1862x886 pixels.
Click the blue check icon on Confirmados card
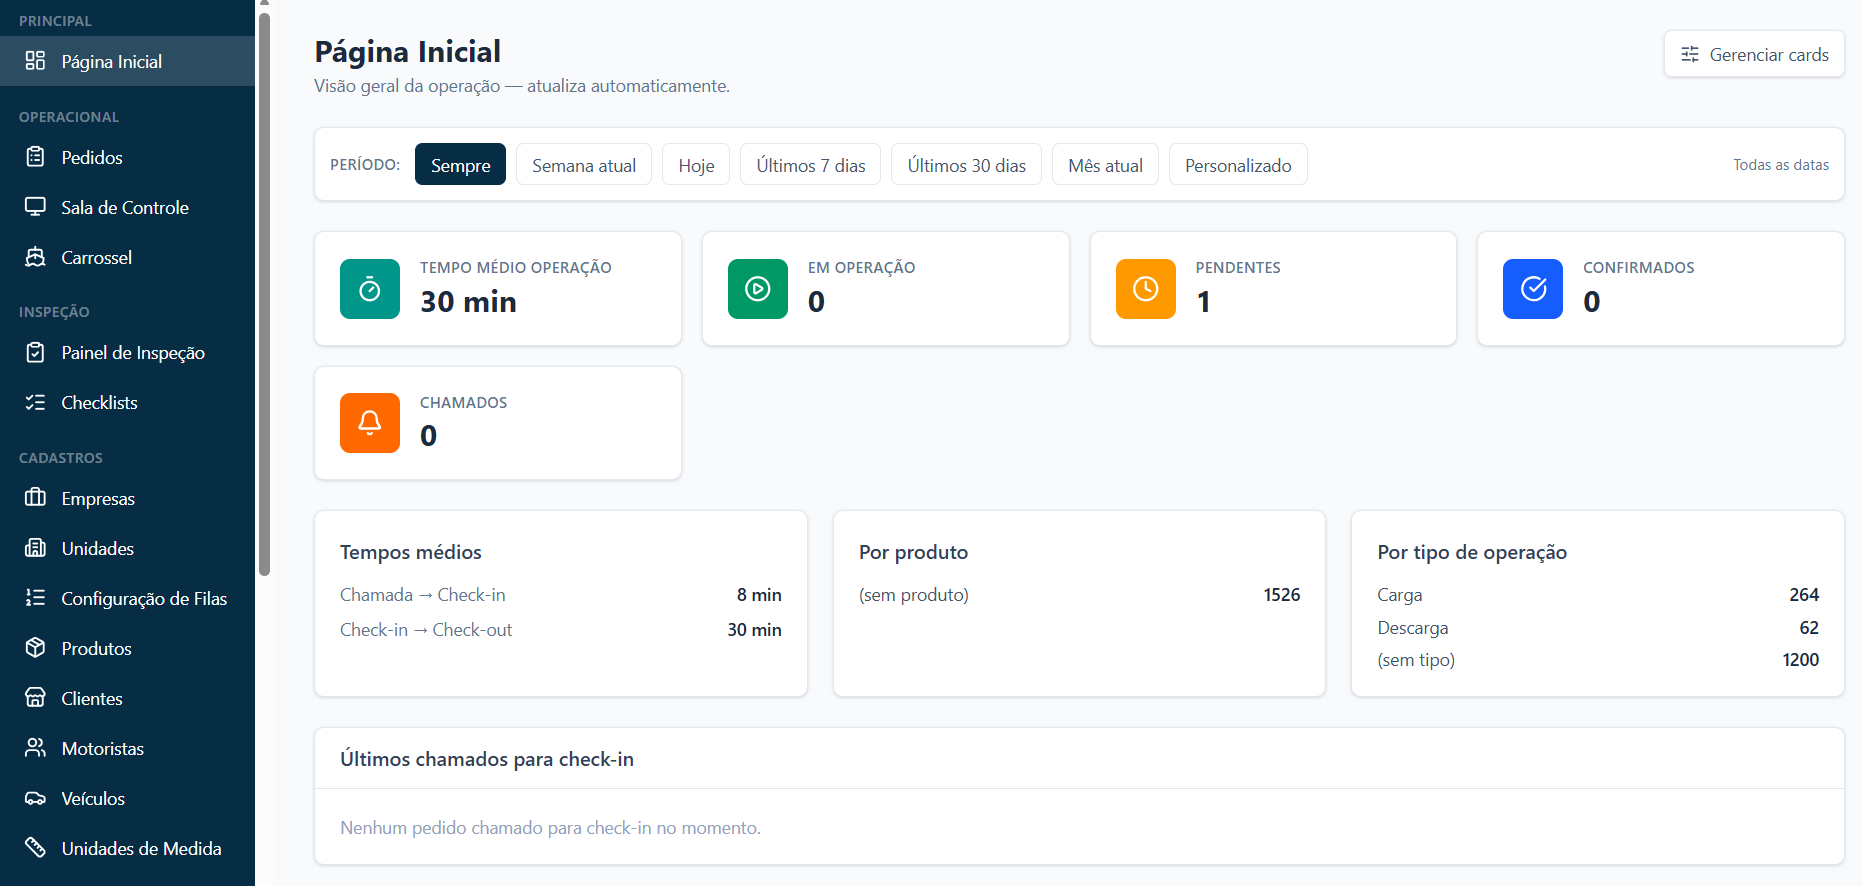[x=1533, y=289]
